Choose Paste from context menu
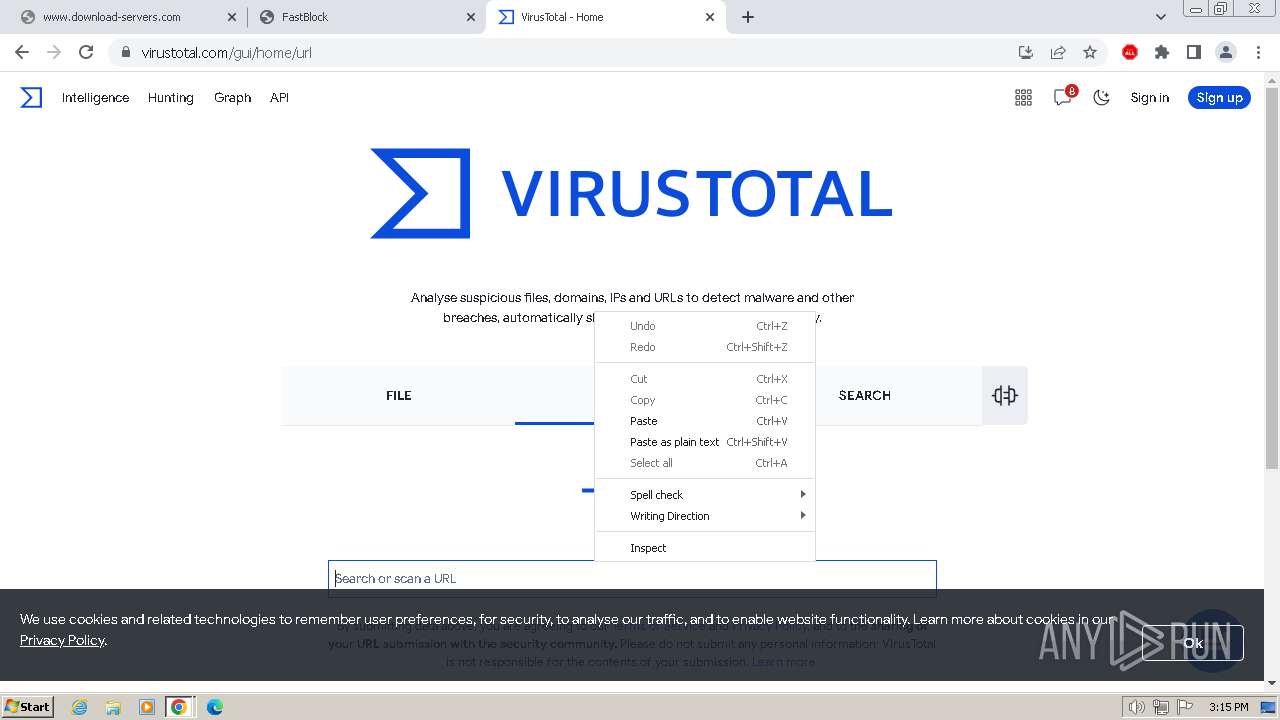The width and height of the screenshot is (1280, 720). click(x=705, y=421)
